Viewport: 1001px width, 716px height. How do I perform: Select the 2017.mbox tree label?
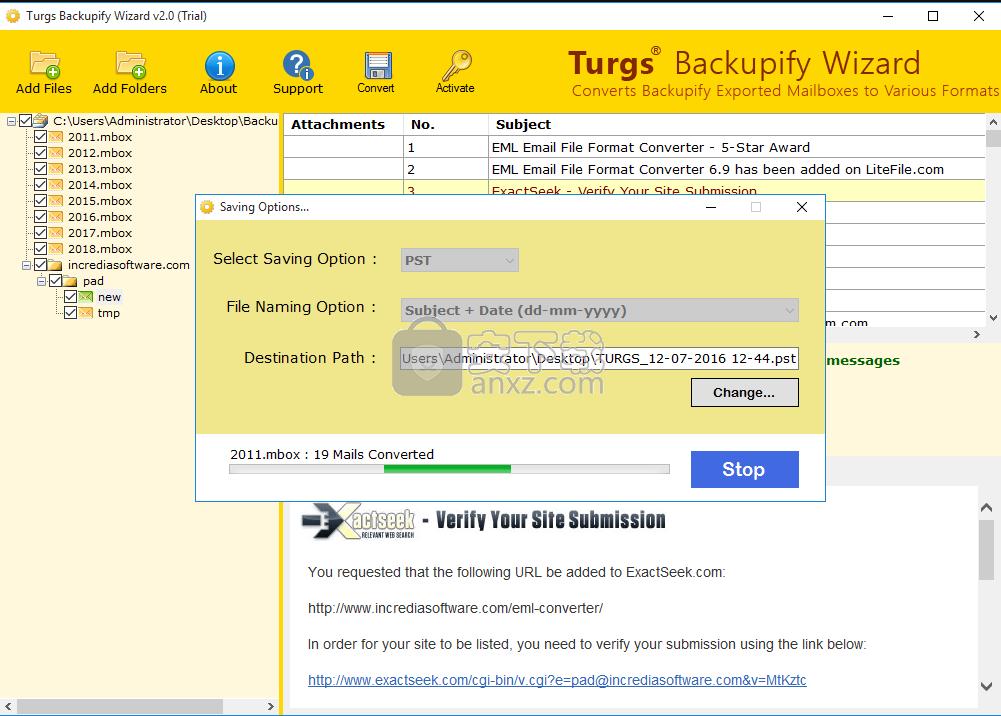100,233
